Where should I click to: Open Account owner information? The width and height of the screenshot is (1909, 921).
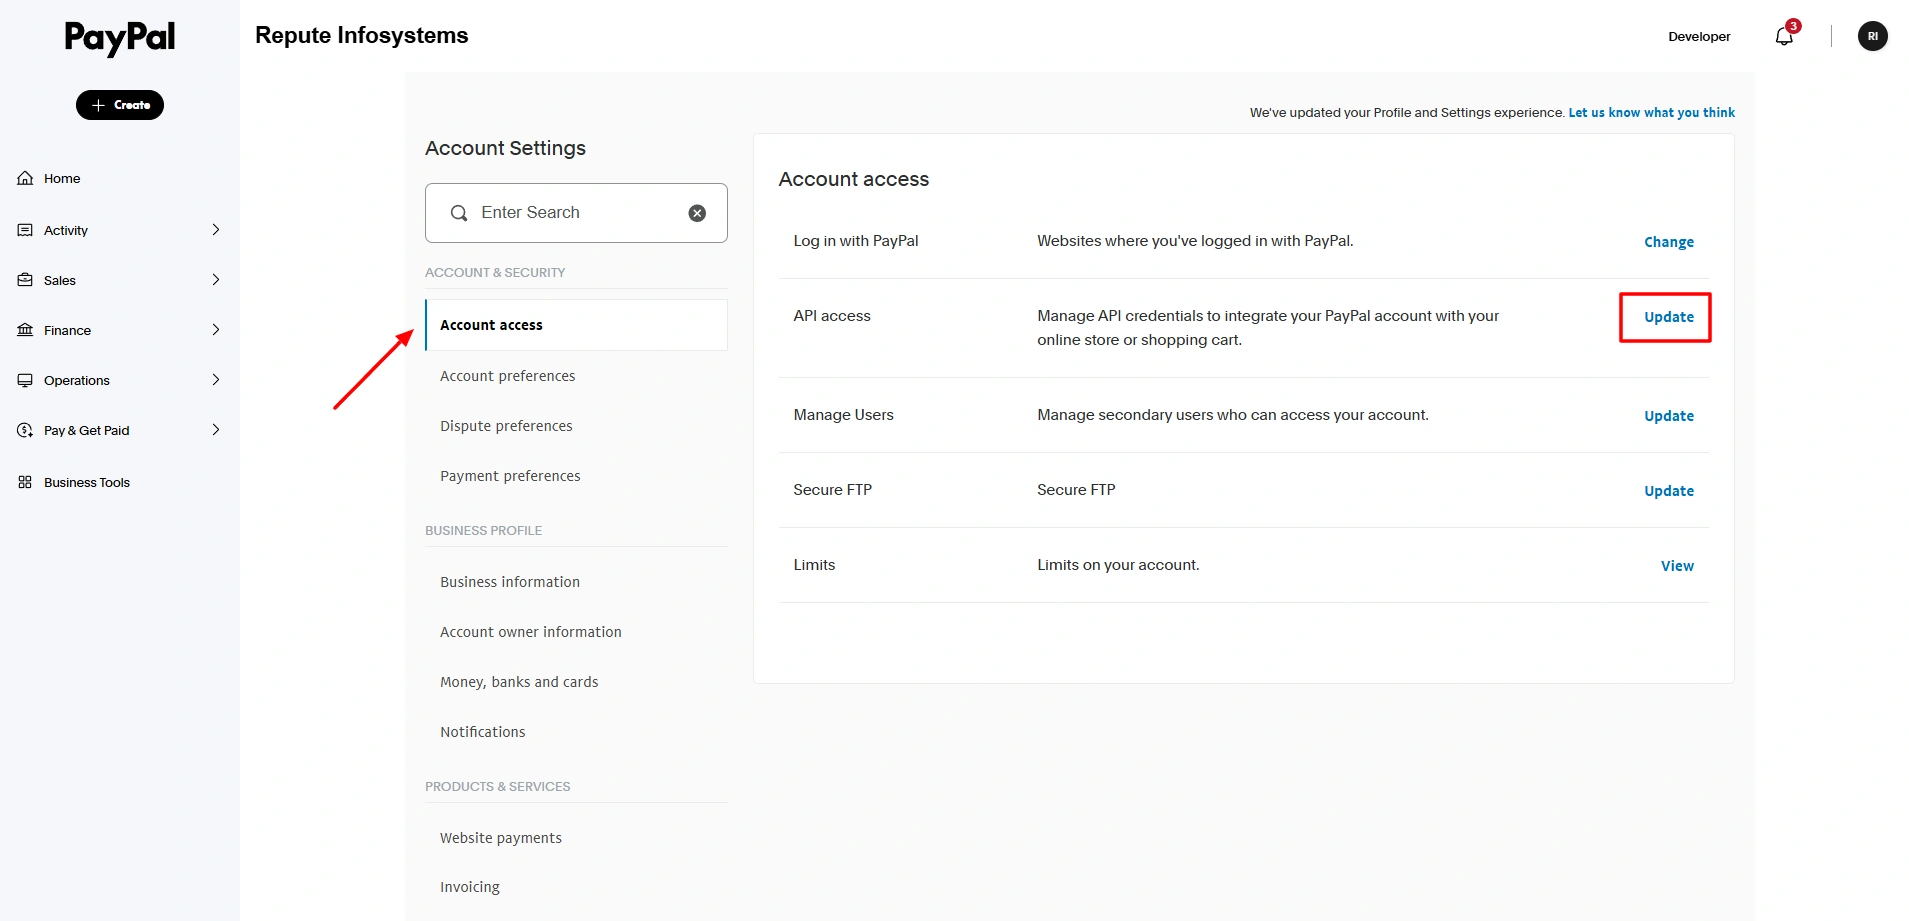531,632
